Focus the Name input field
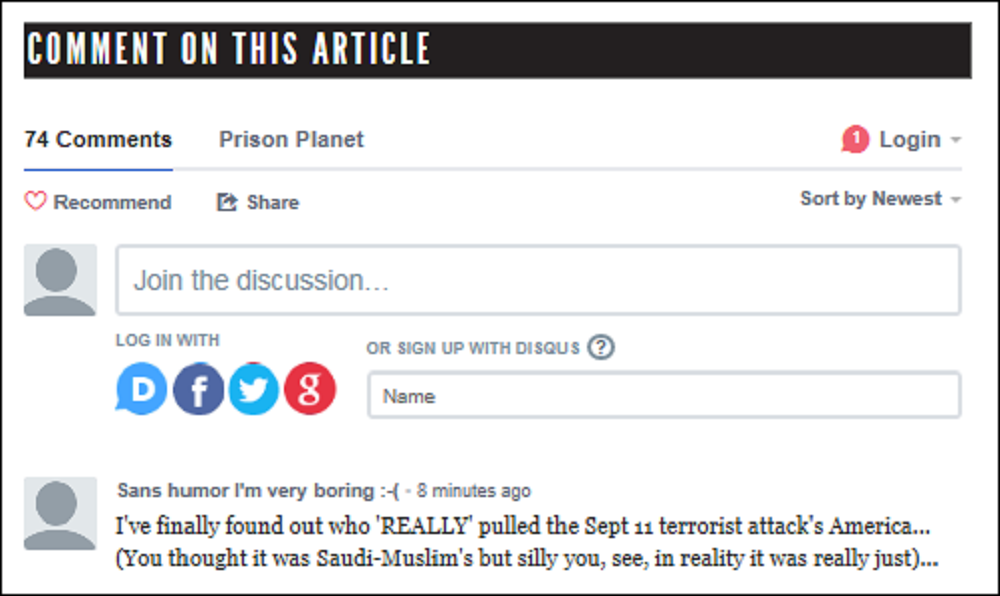The height and width of the screenshot is (596, 1000). coord(664,396)
